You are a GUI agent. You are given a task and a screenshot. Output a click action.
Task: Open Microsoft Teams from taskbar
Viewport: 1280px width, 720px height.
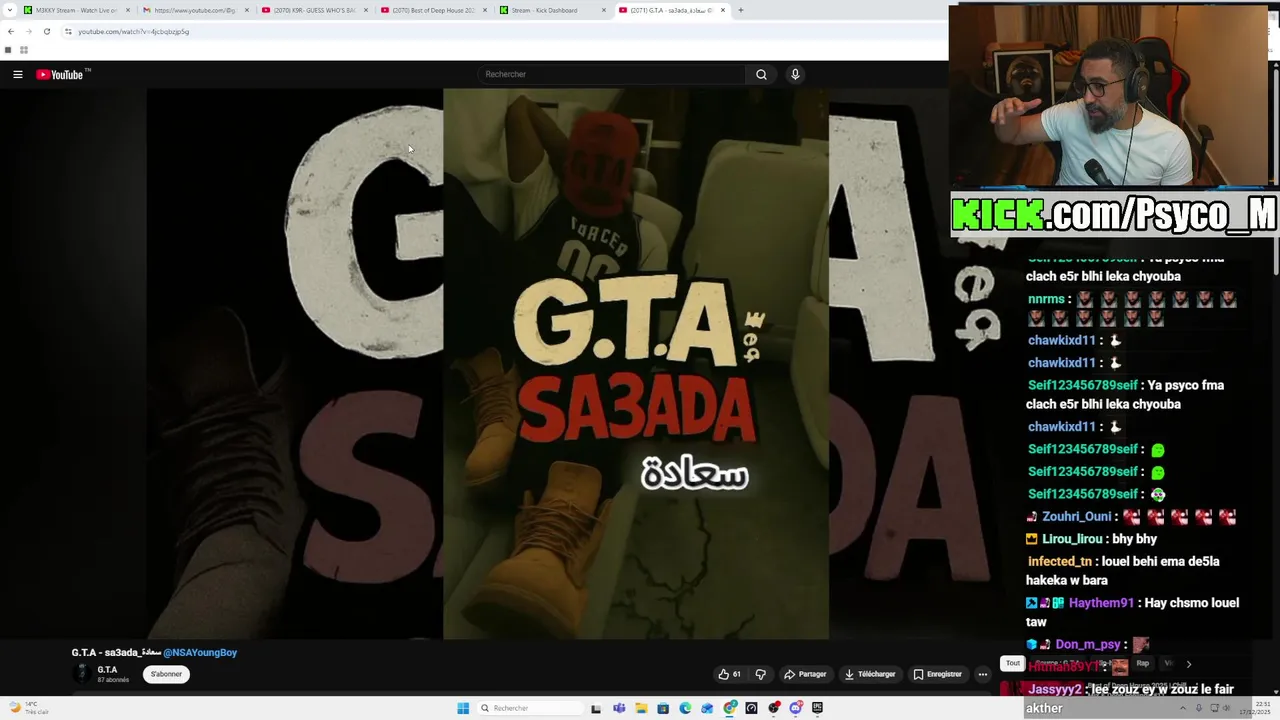[619, 708]
